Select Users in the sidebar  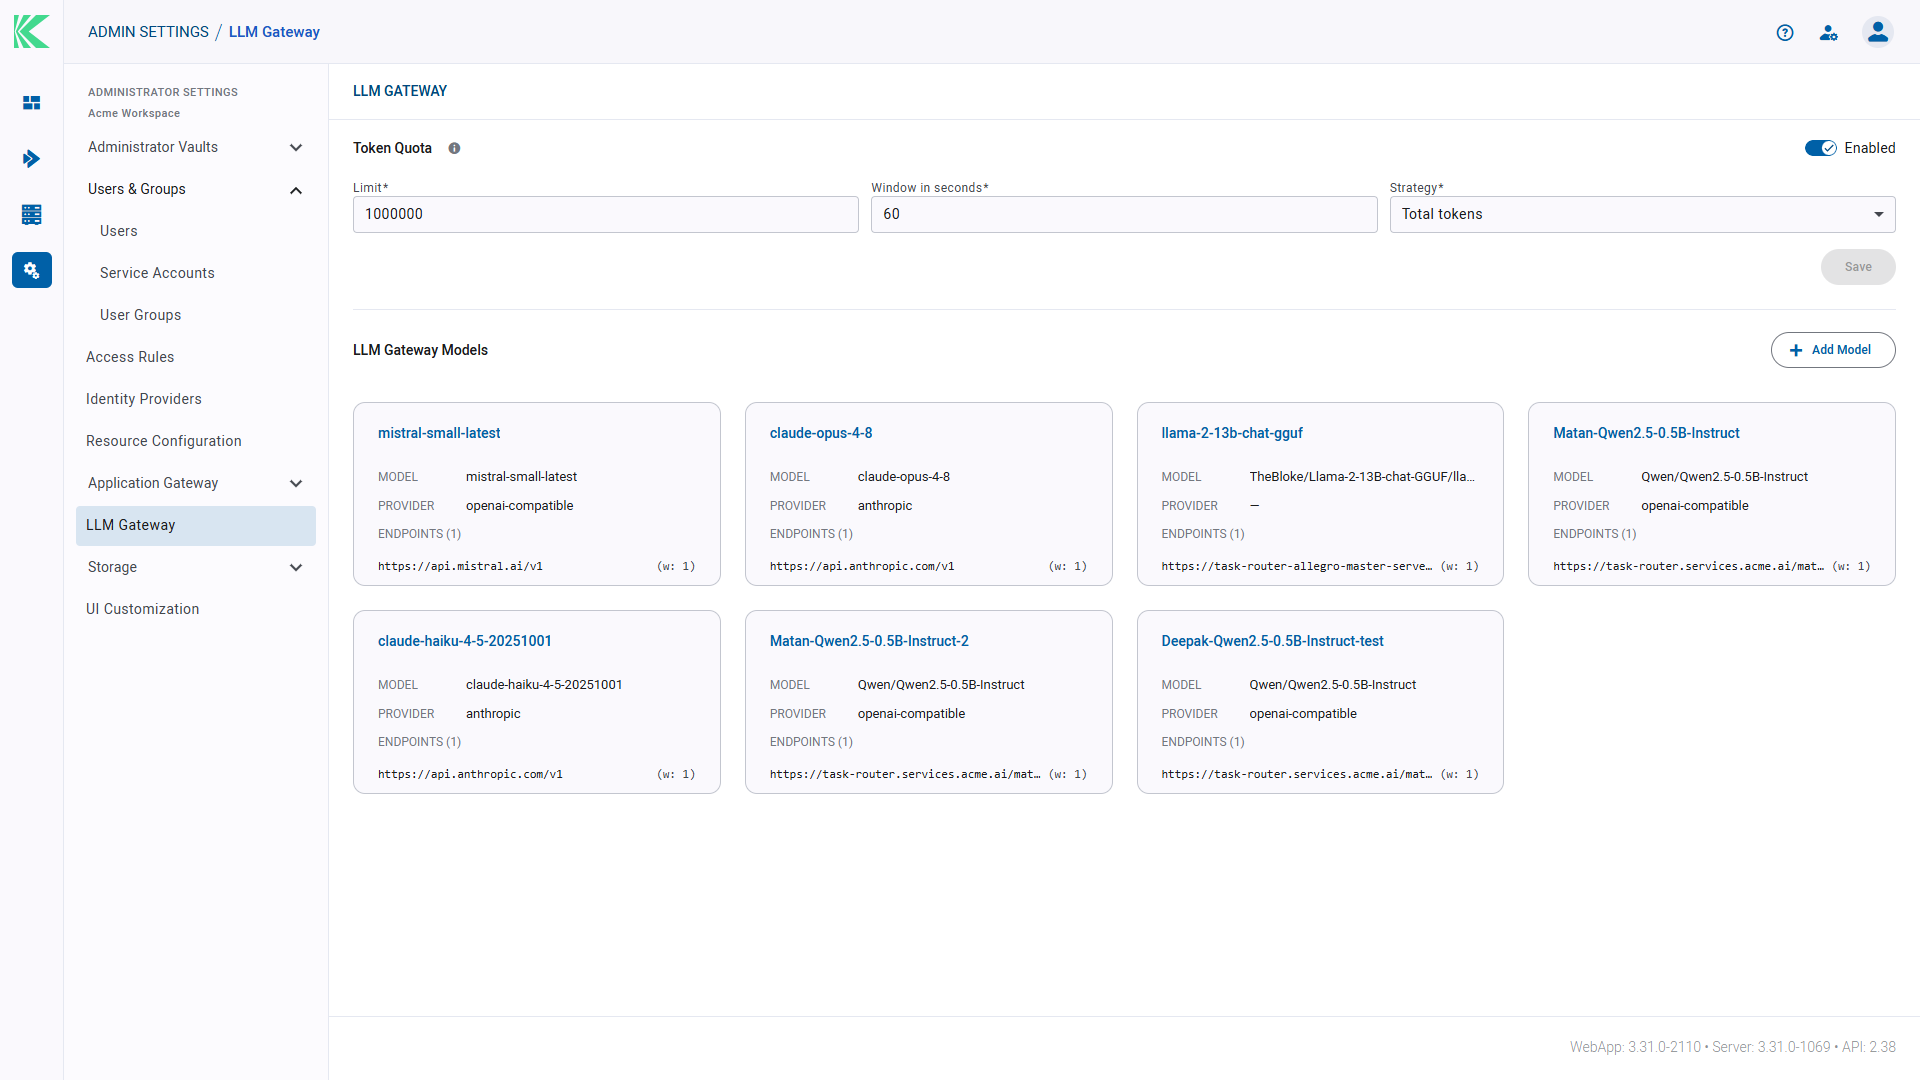point(119,231)
